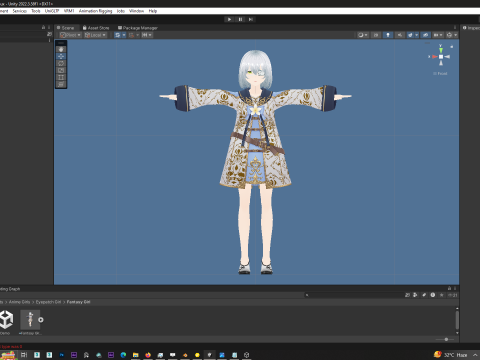This screenshot has width=480, height=360.
Task: Open the UniGLTF menu
Action: (x=52, y=11)
